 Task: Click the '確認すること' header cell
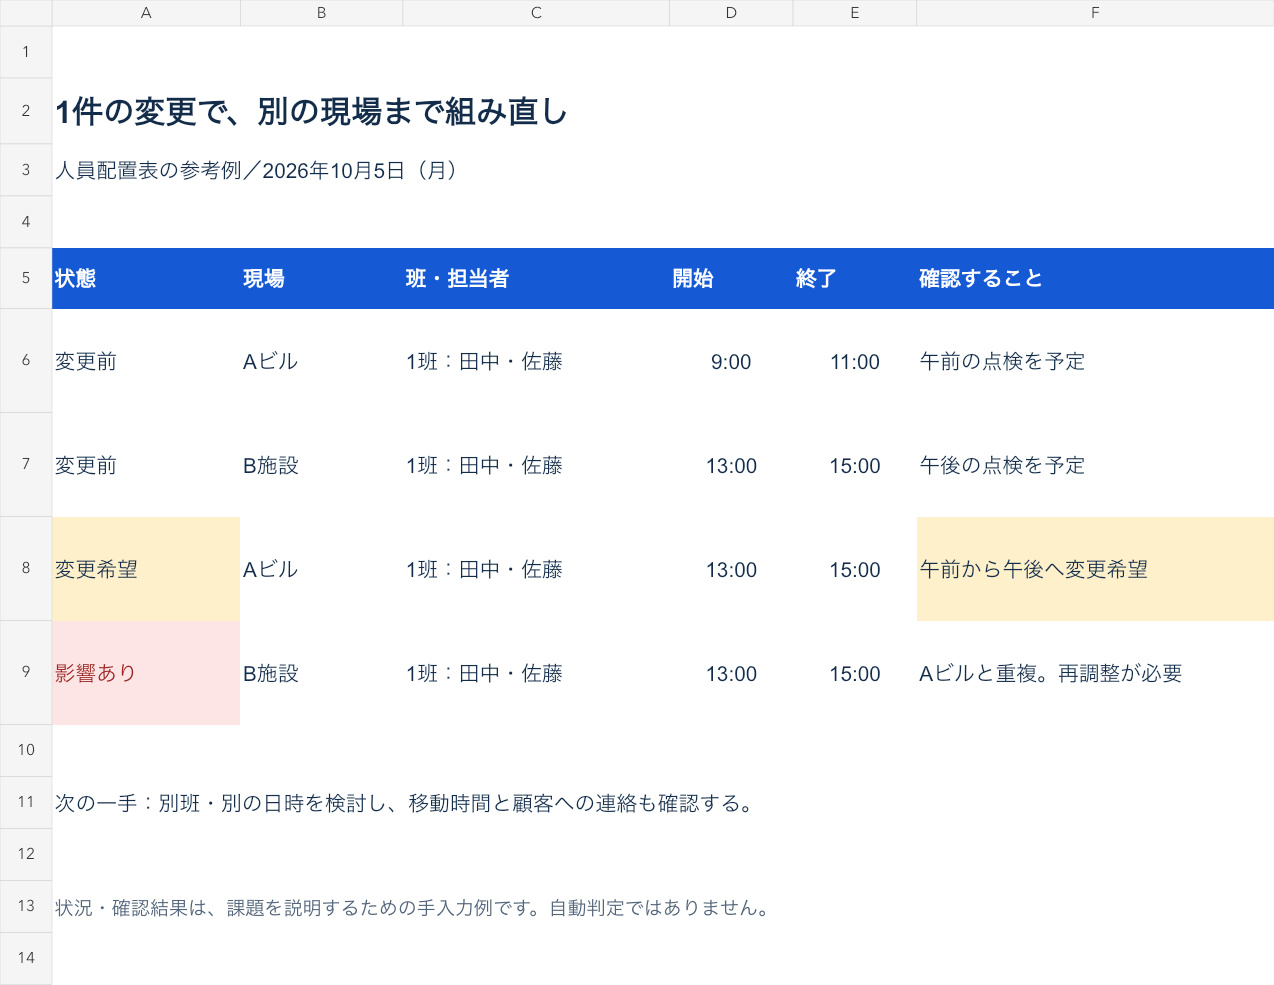pos(1095,278)
